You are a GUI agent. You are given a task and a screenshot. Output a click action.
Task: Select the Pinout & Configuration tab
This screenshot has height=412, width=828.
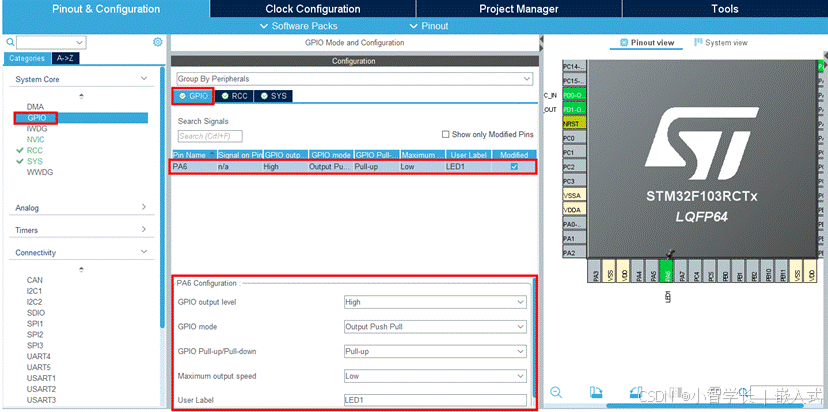106,9
